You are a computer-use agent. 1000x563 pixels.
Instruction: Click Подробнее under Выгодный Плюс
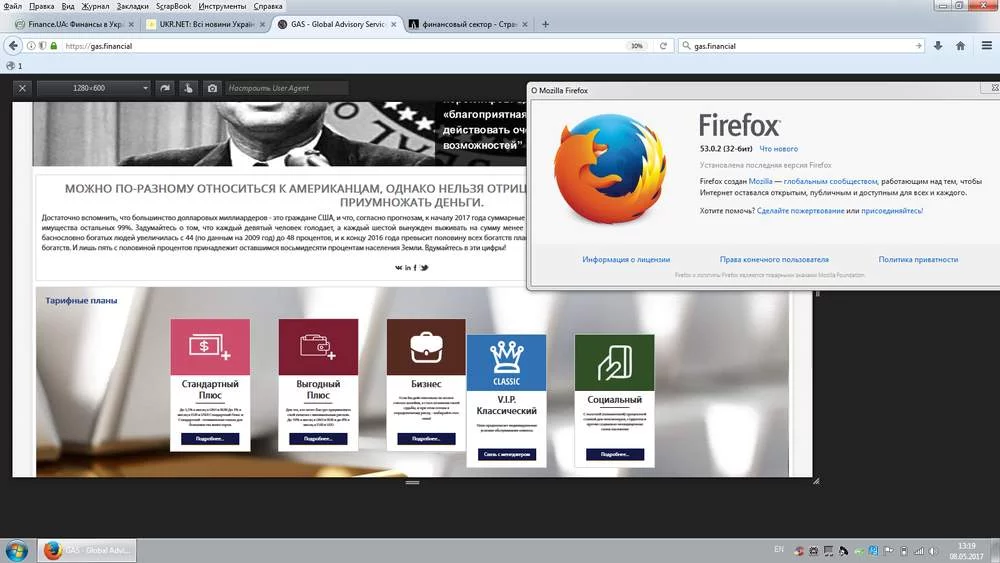tap(318, 439)
